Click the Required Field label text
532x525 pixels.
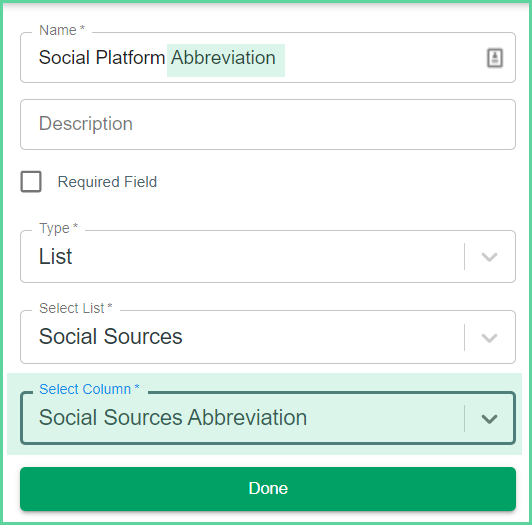107,182
